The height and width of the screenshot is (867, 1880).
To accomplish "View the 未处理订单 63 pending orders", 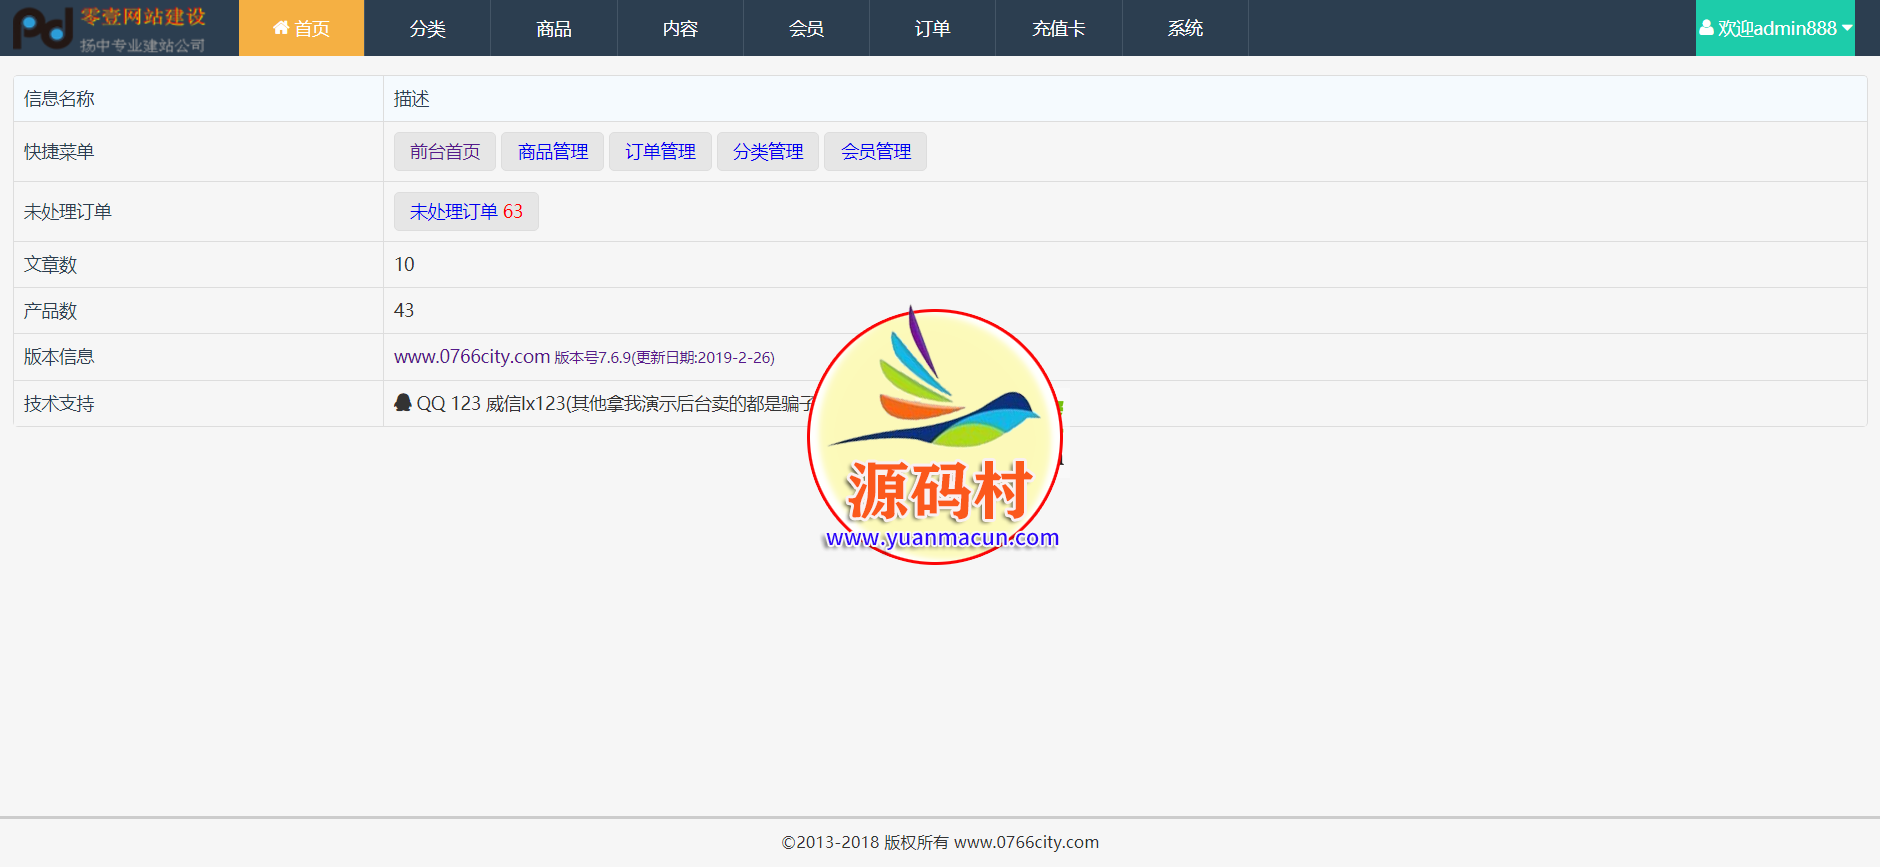I will point(466,212).
